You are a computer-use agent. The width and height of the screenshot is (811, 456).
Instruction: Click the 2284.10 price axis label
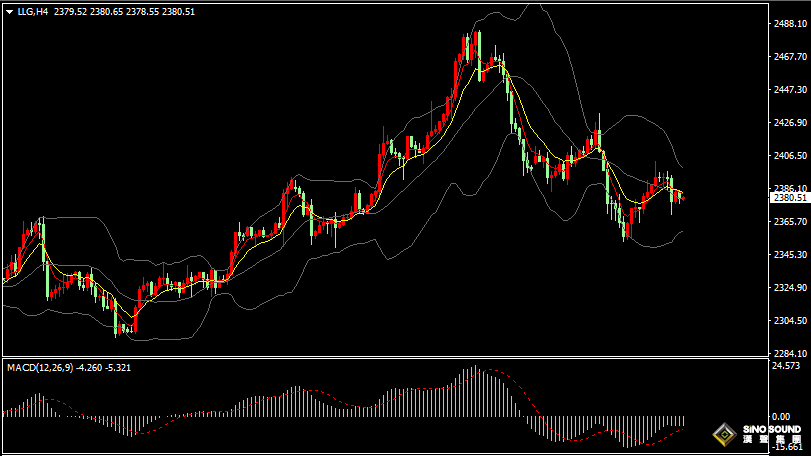click(789, 353)
